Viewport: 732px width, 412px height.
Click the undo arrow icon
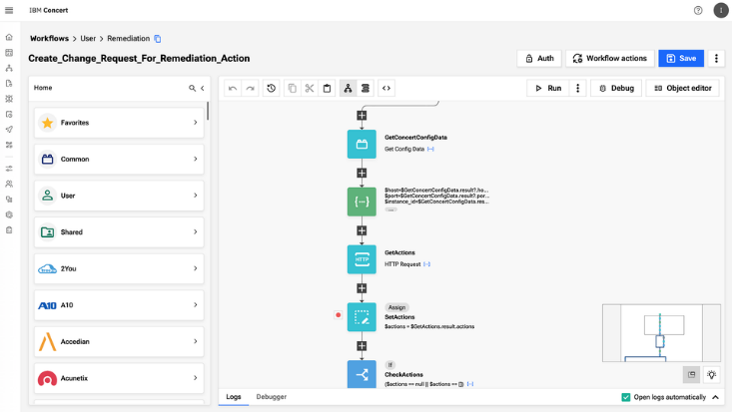point(233,88)
